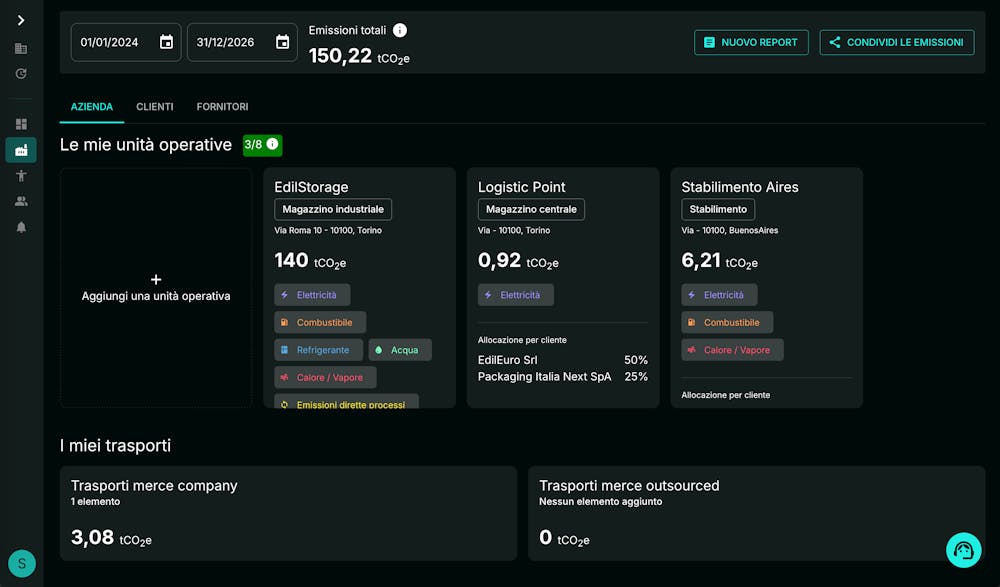Open the start date field 01/01/2024
1000x587 pixels.
[x=110, y=42]
